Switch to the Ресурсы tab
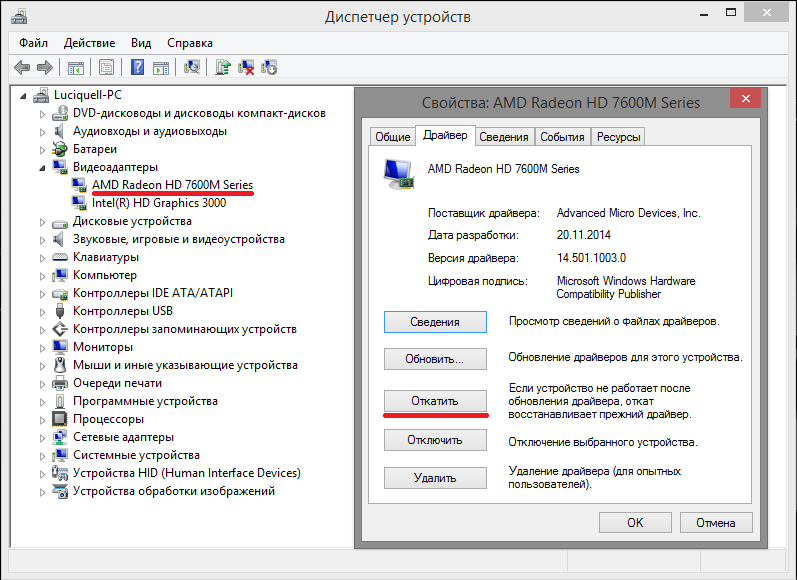 618,137
